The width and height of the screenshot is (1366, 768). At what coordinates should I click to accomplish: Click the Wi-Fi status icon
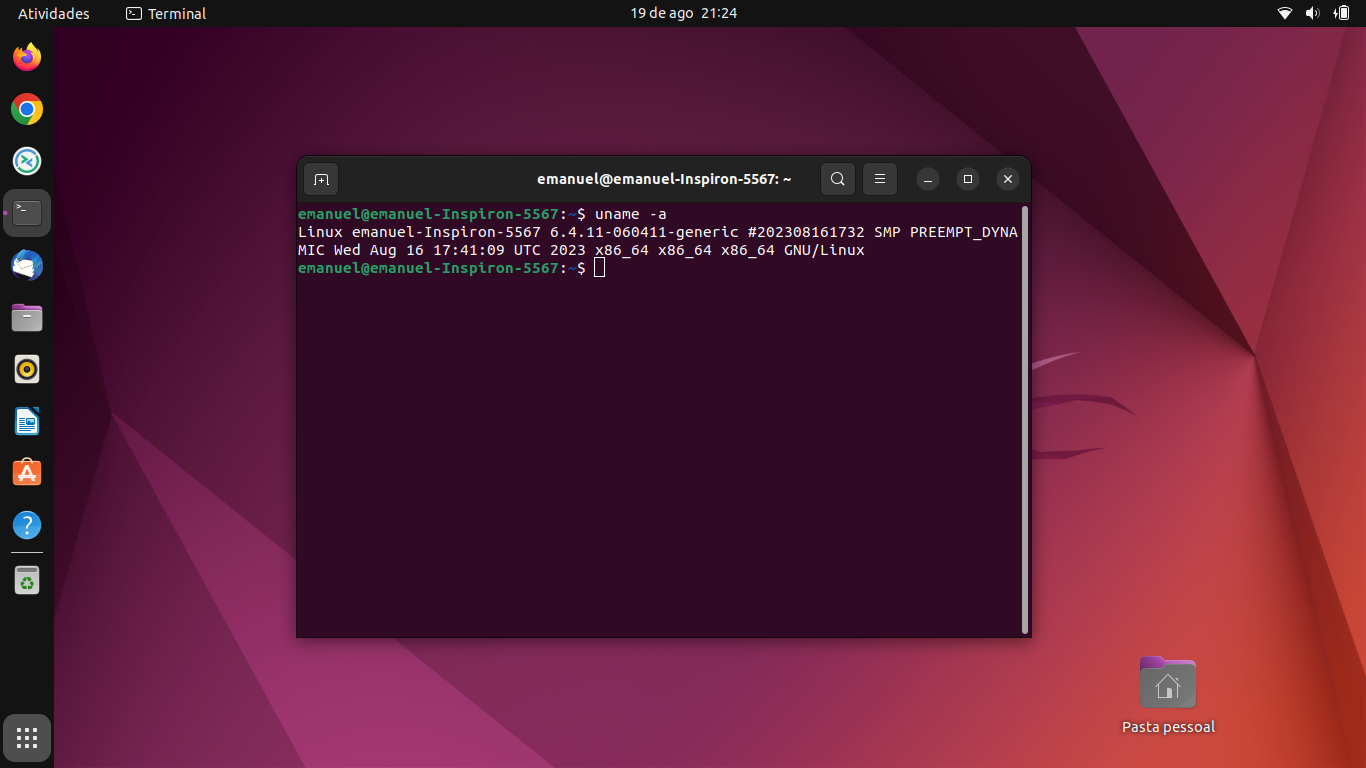[1285, 14]
